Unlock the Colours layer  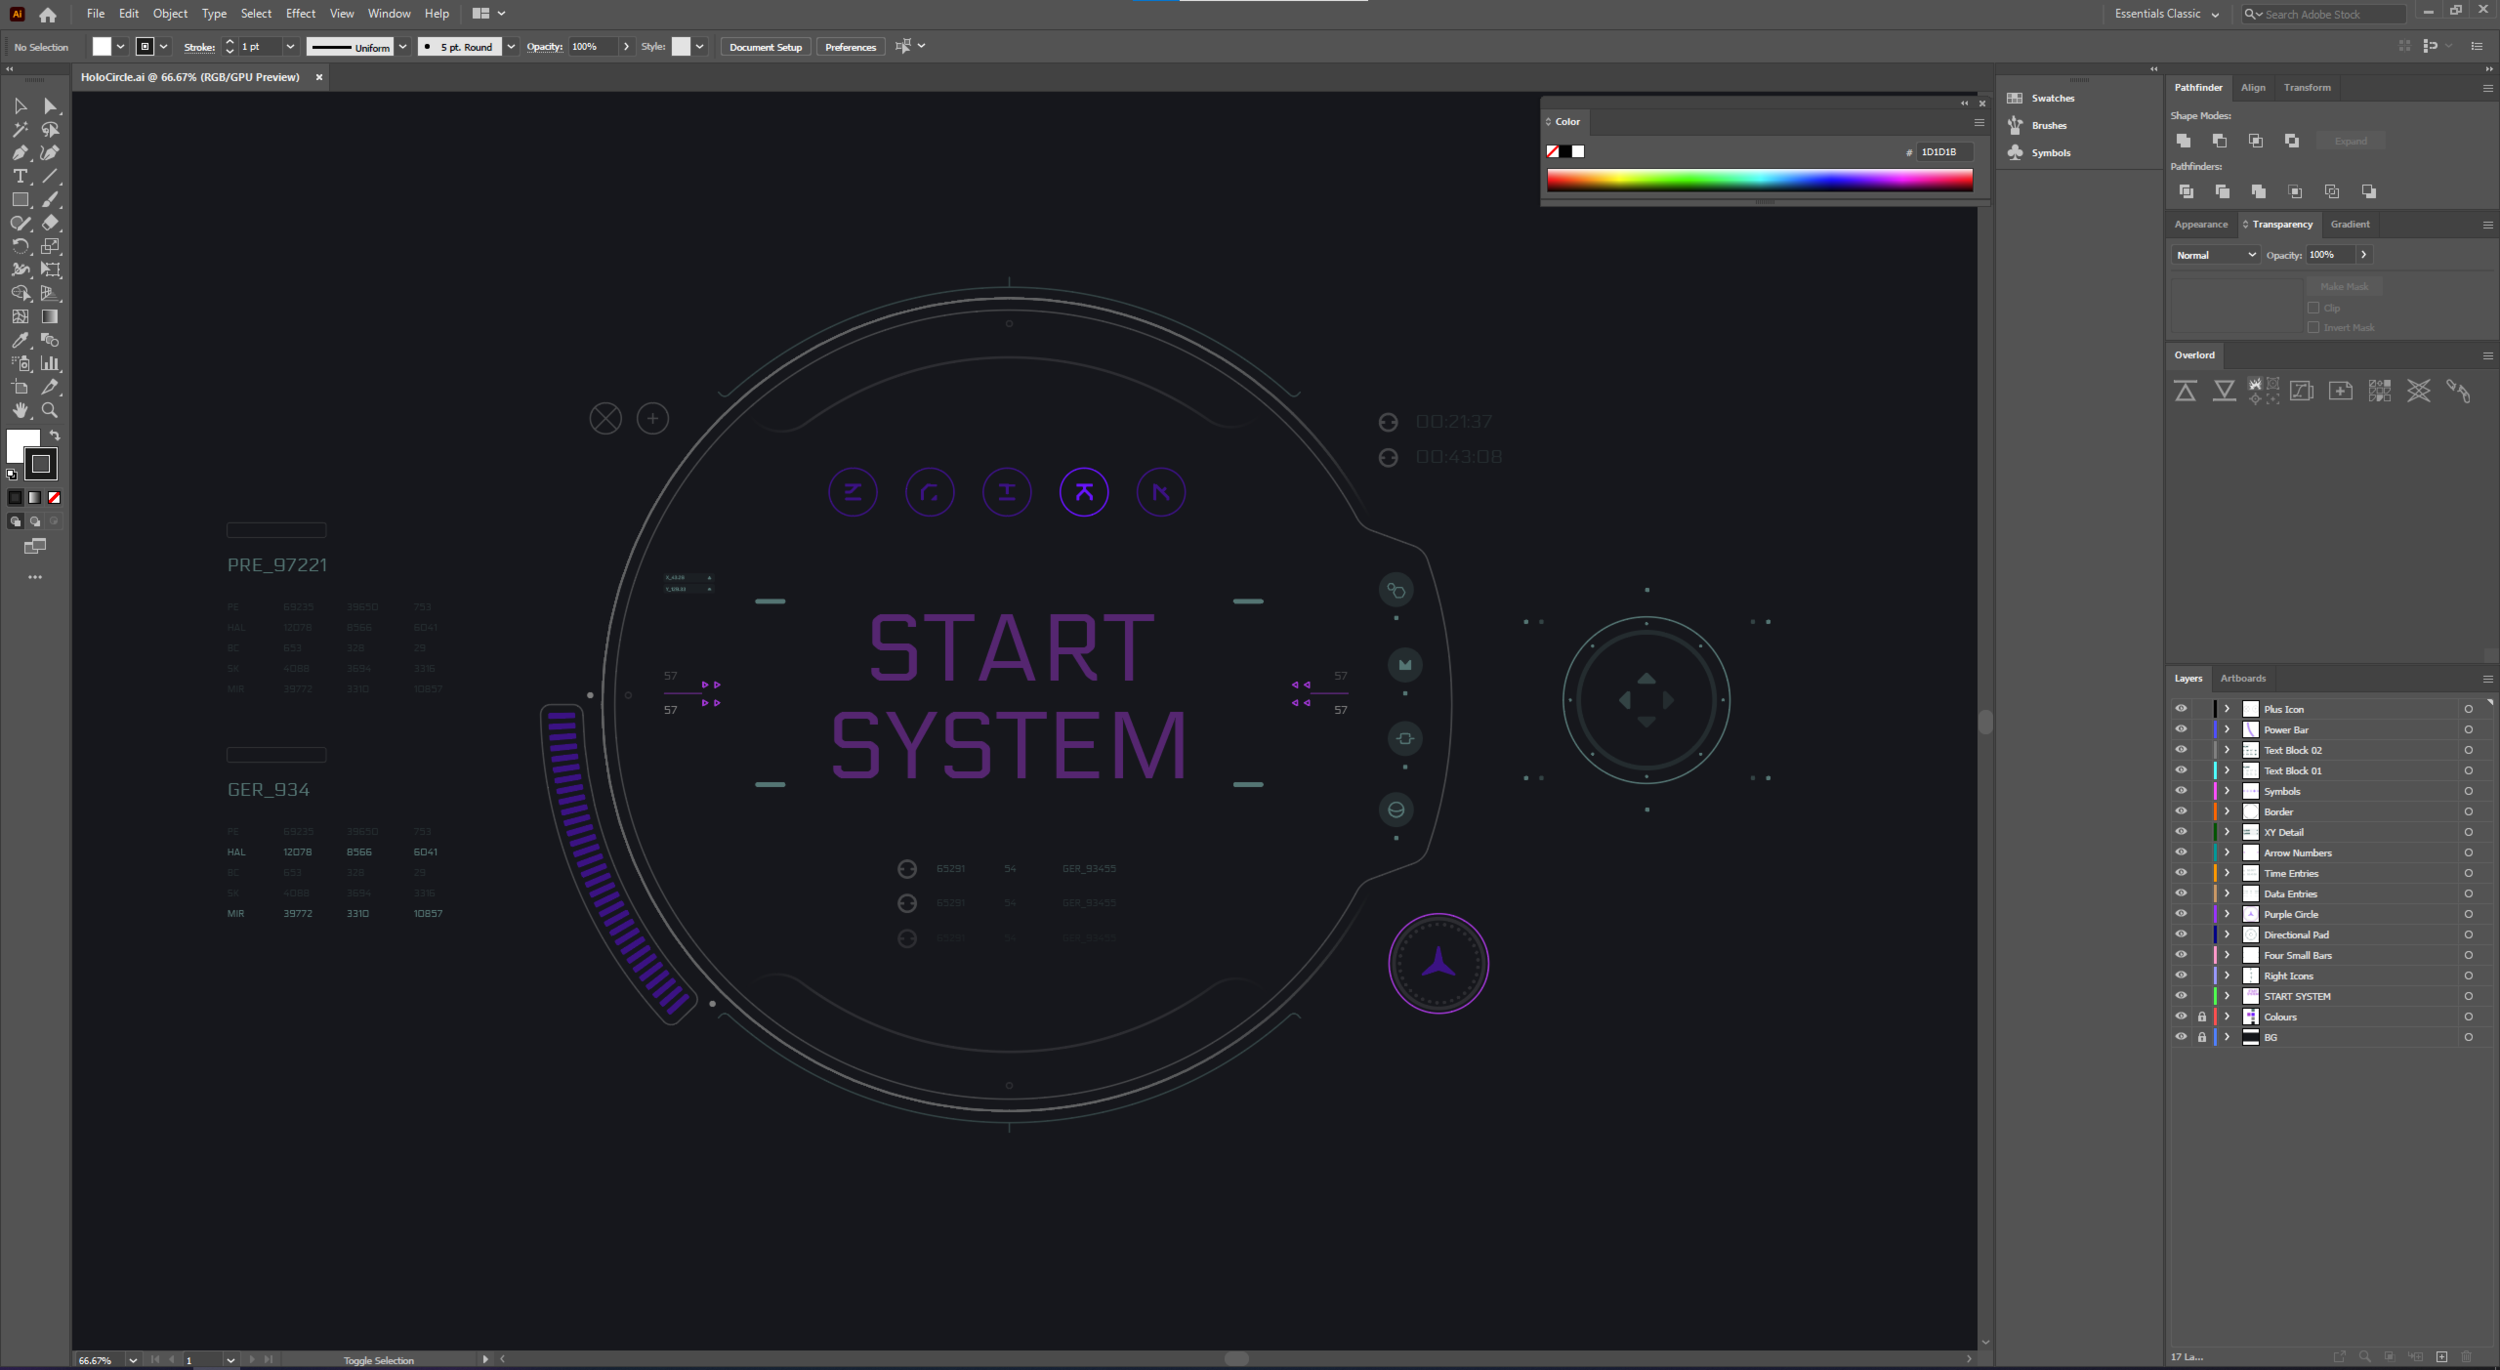tap(2201, 1017)
